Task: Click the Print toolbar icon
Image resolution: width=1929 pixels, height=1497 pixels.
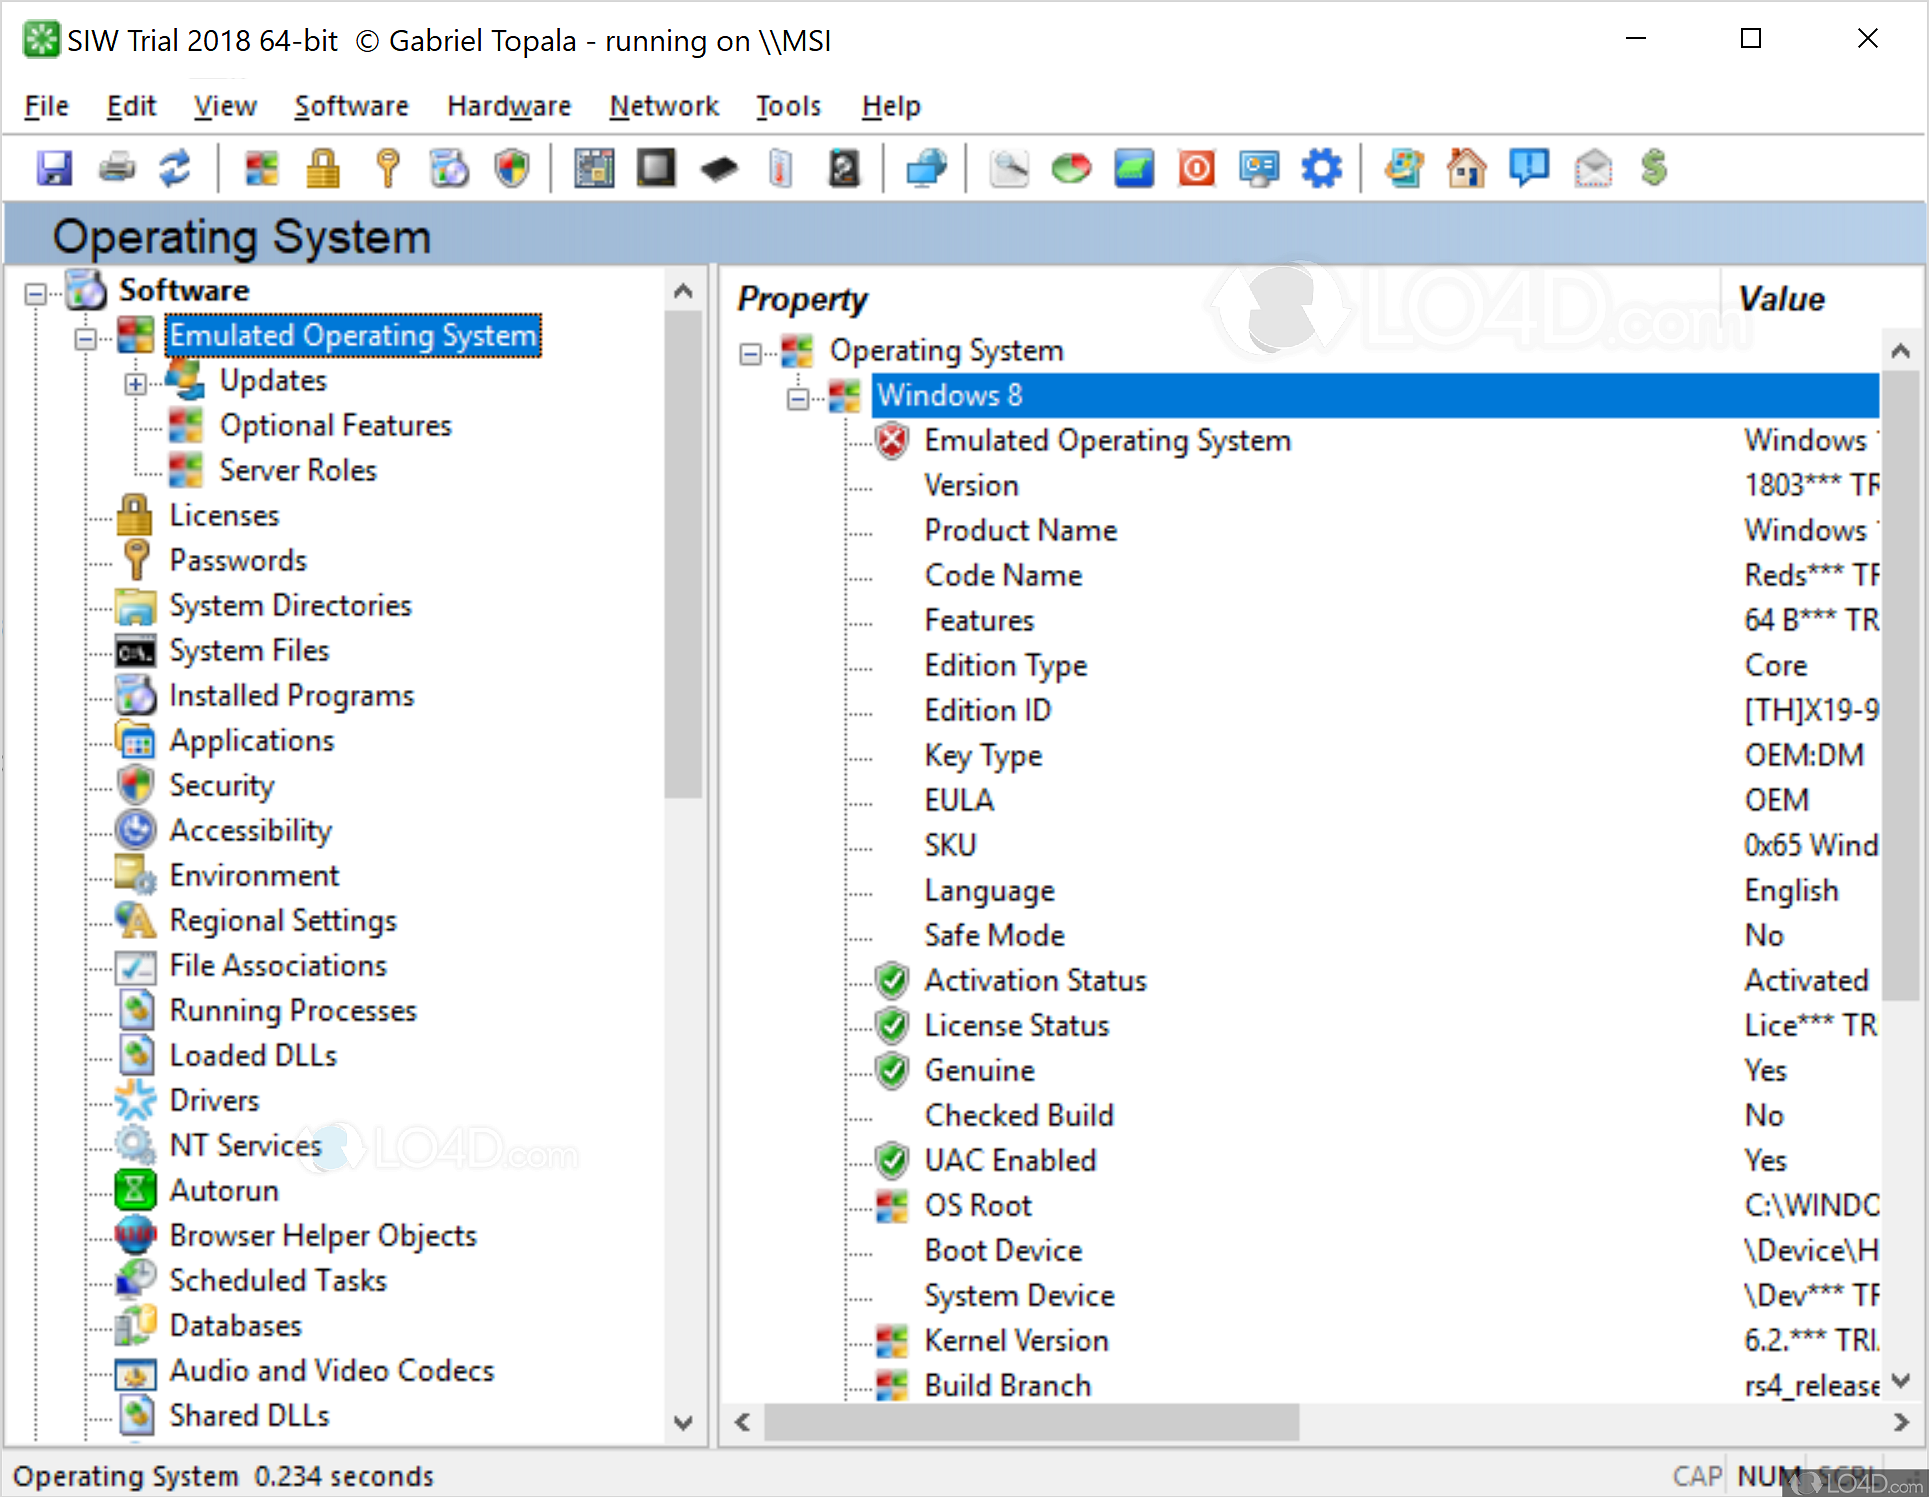Action: (x=117, y=168)
